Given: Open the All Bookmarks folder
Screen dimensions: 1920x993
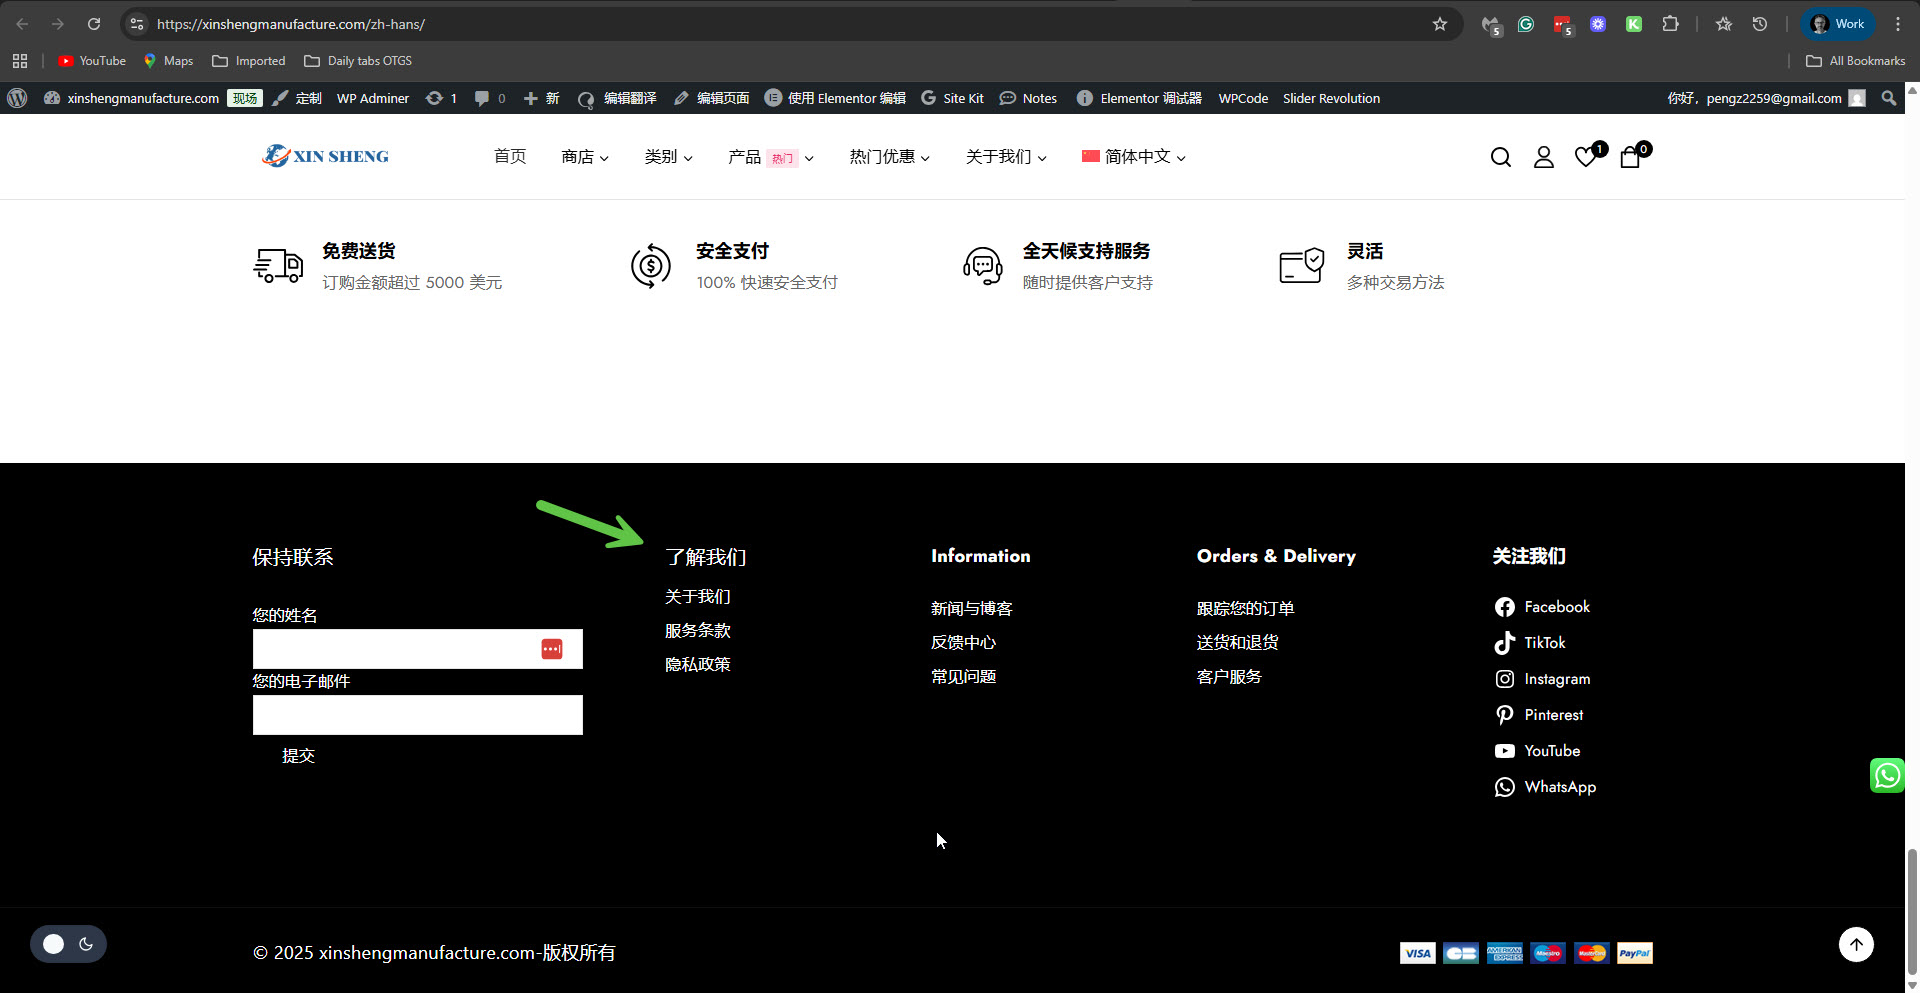Looking at the screenshot, I should 1856,61.
